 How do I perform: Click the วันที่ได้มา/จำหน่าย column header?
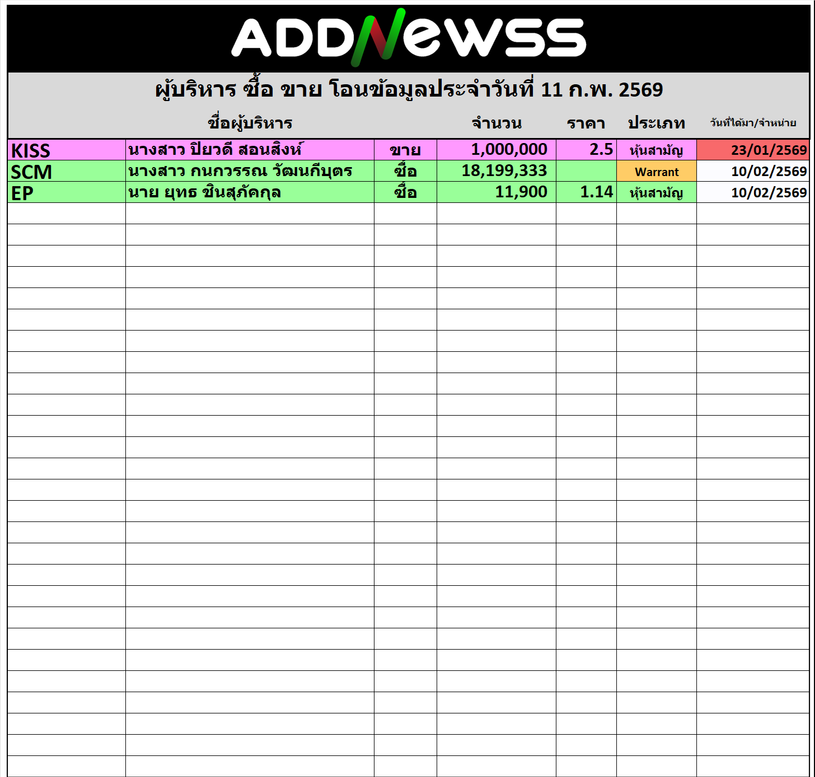(753, 123)
